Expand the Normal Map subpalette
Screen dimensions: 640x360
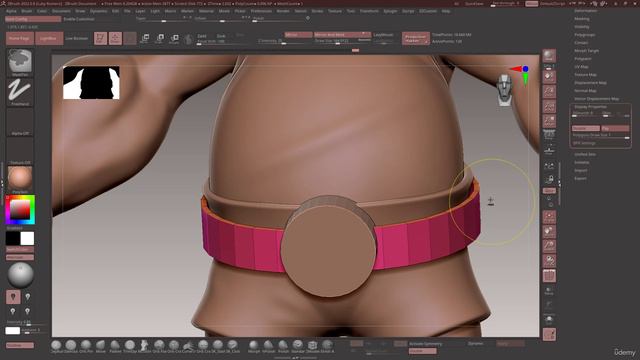coord(585,91)
